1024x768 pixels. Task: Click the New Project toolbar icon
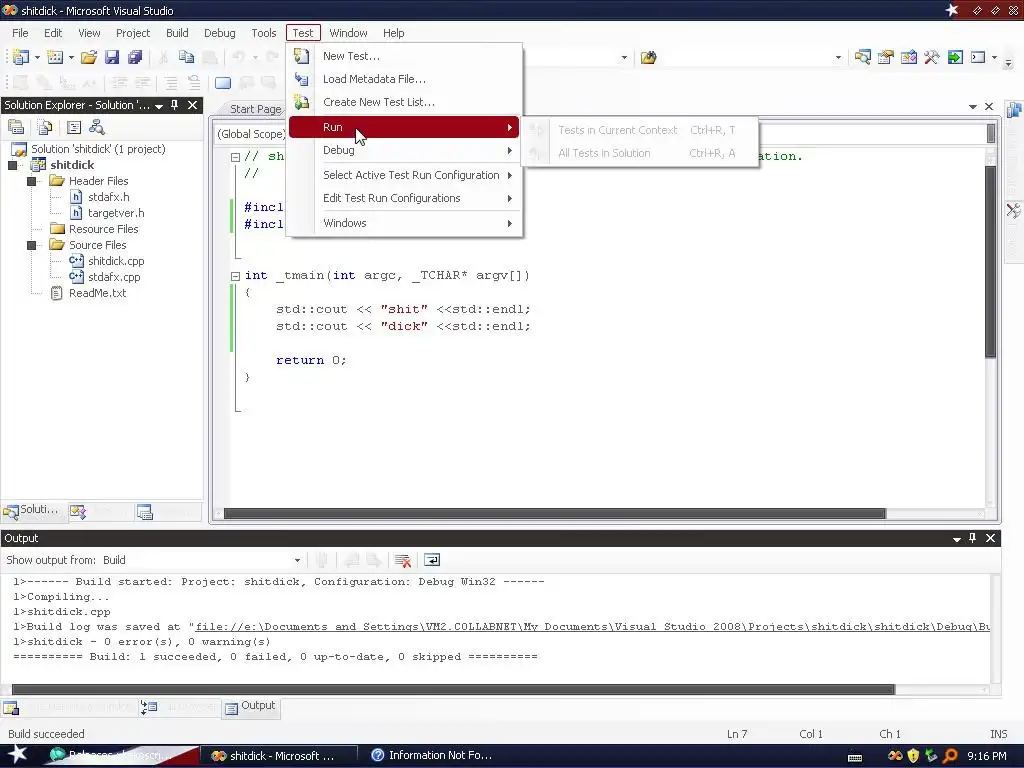point(20,57)
